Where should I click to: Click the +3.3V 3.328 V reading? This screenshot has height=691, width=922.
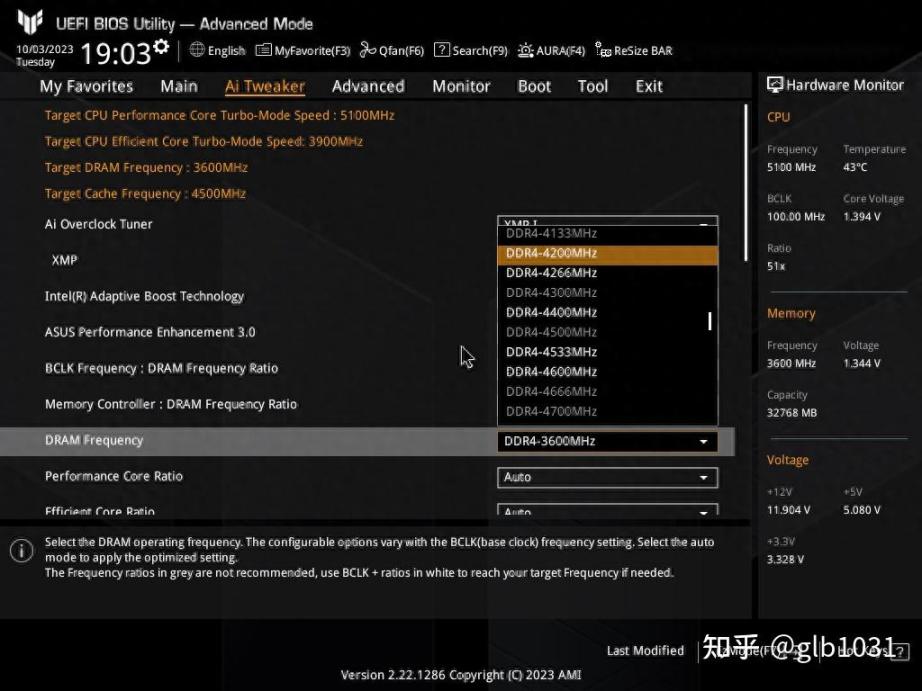point(786,560)
